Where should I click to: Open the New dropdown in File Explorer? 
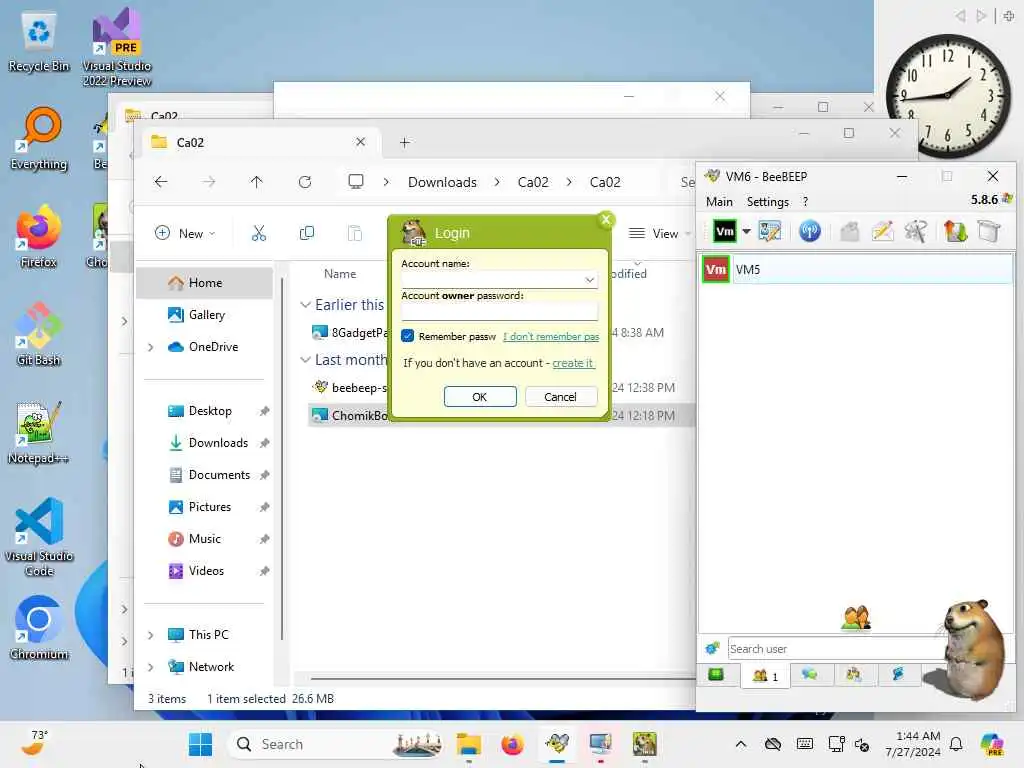tap(185, 233)
